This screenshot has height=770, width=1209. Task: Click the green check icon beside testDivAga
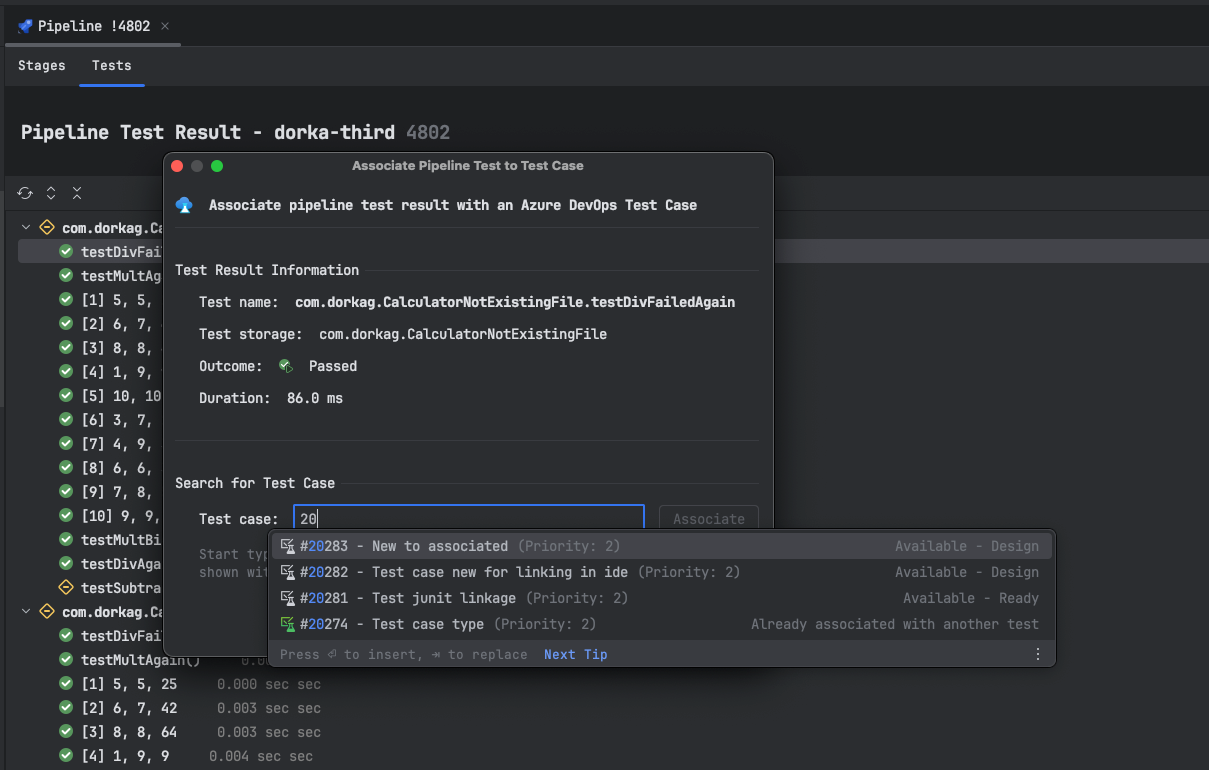(x=66, y=564)
